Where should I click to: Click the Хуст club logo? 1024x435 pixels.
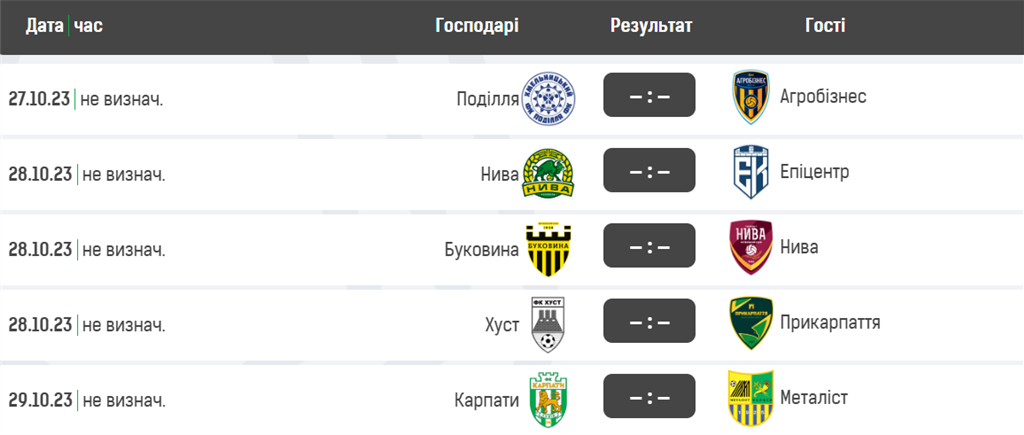(549, 324)
